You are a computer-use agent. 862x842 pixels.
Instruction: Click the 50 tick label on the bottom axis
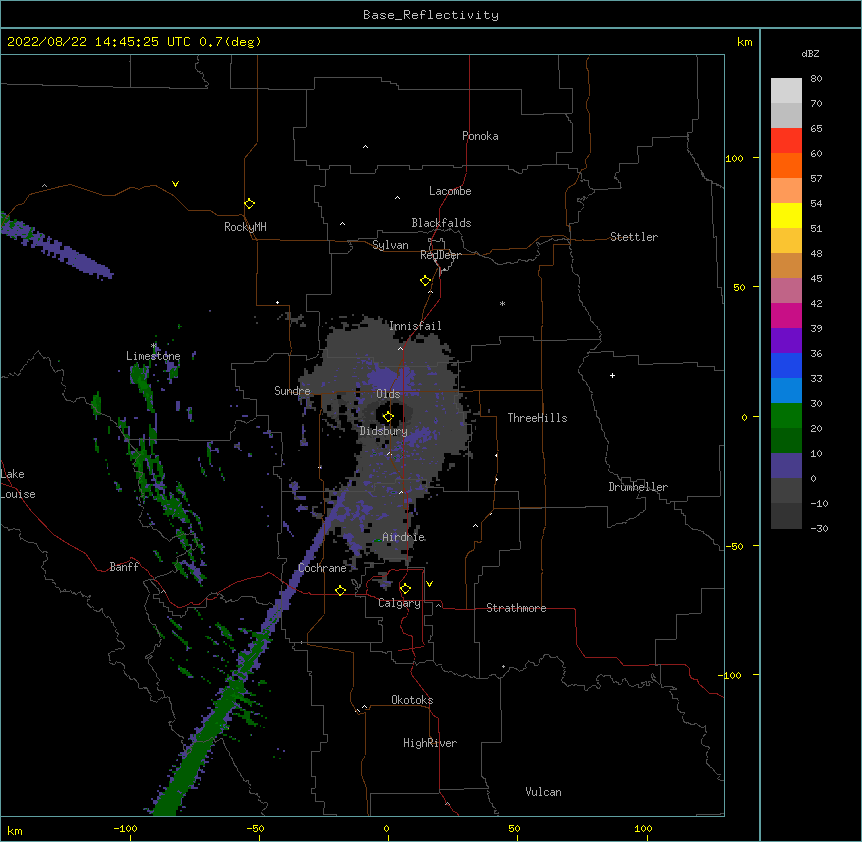[514, 828]
